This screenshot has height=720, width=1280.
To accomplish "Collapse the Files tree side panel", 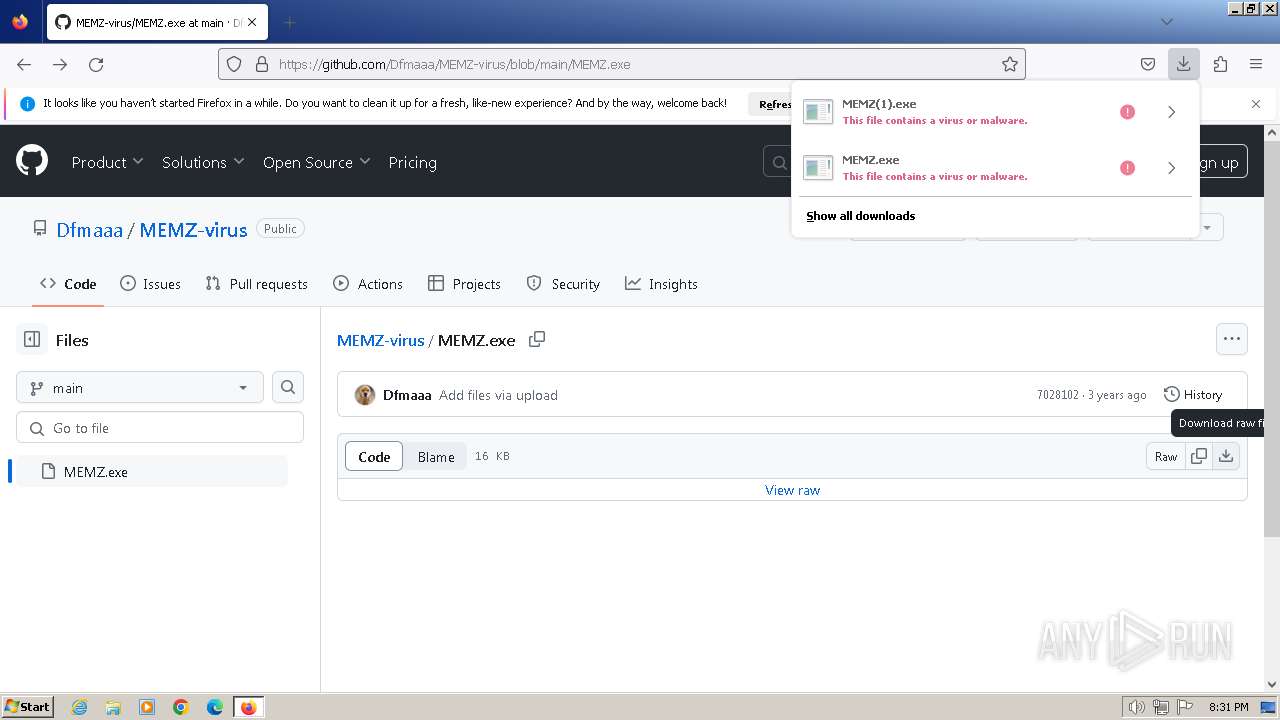I will [x=32, y=340].
